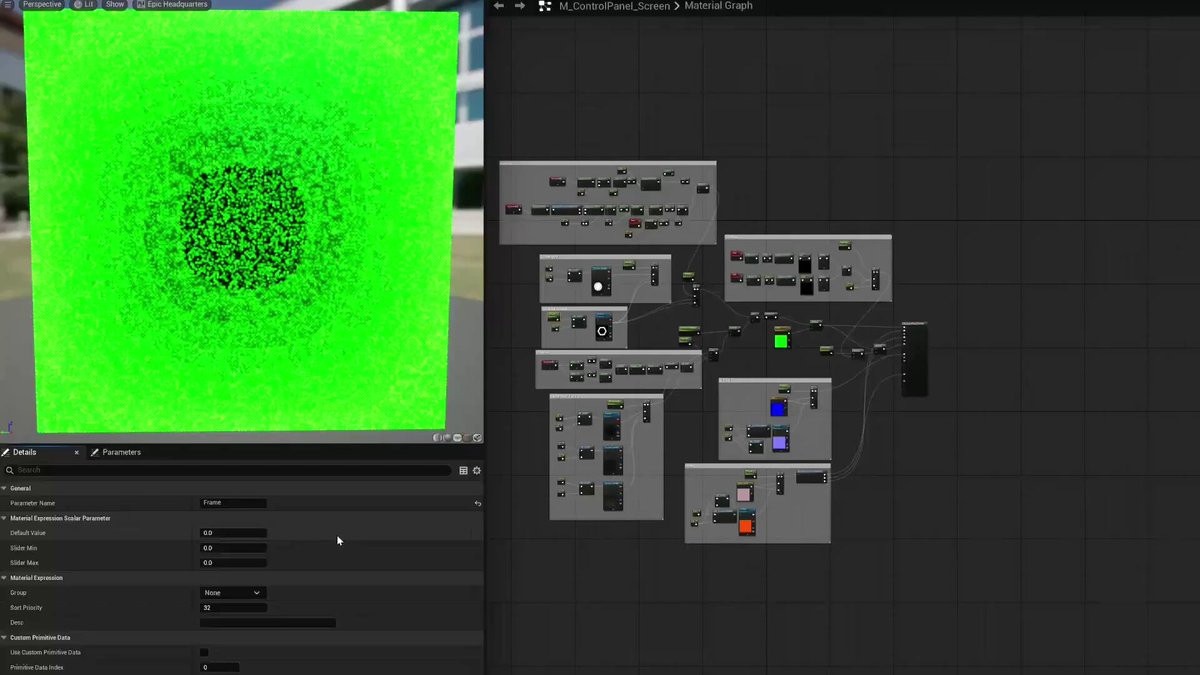This screenshot has height=675, width=1200.
Task: Click the Slider Min field
Action: coord(233,548)
